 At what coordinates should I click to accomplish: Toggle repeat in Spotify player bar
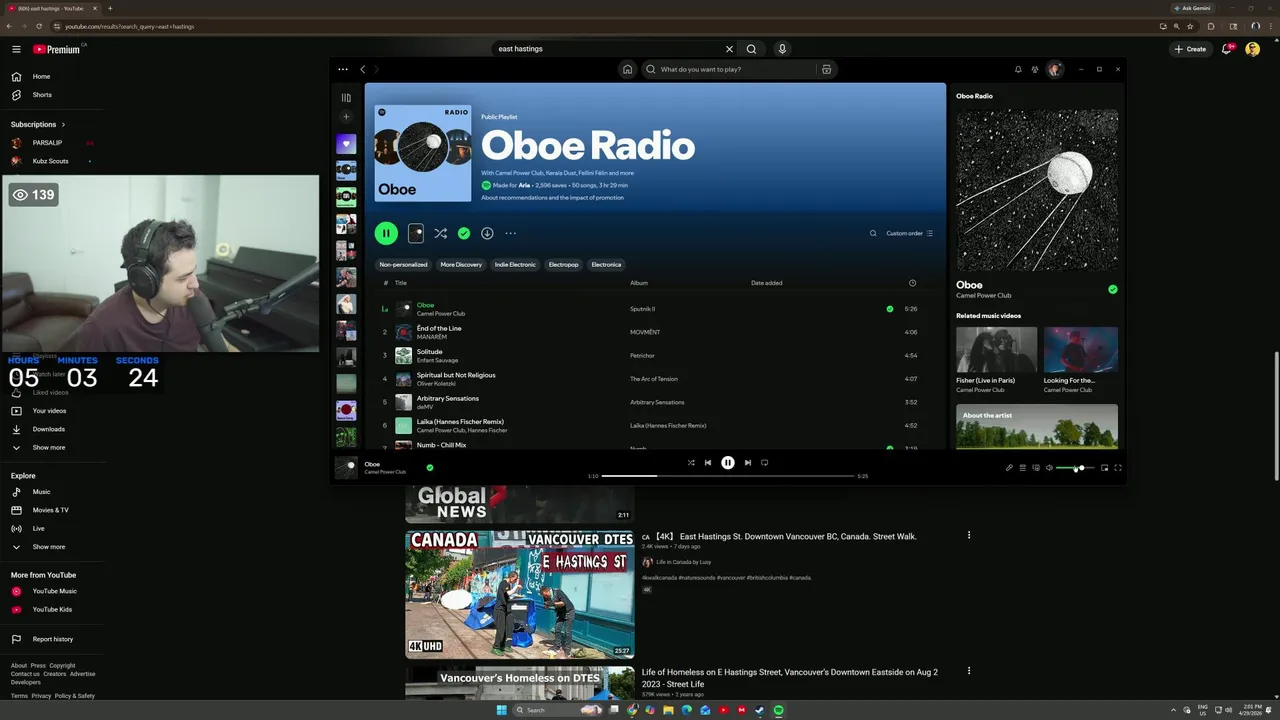pyautogui.click(x=765, y=463)
